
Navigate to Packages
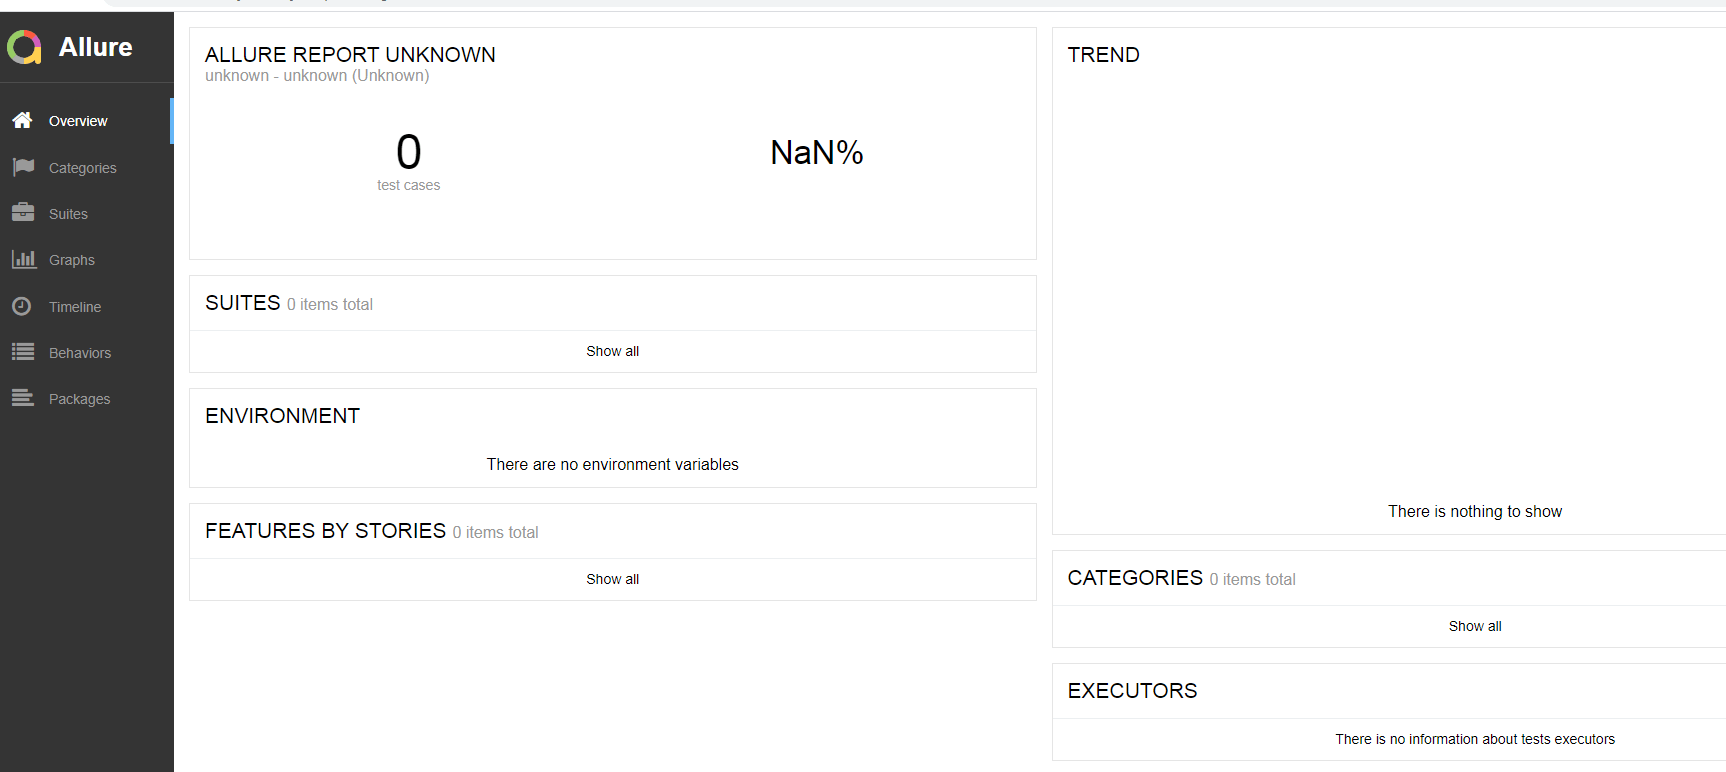pos(87,399)
